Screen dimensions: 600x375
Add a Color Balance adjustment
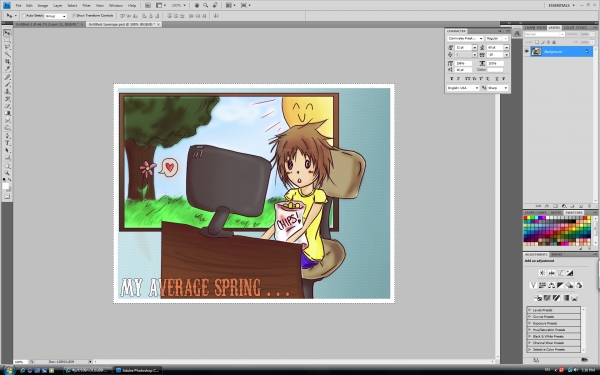point(551,285)
